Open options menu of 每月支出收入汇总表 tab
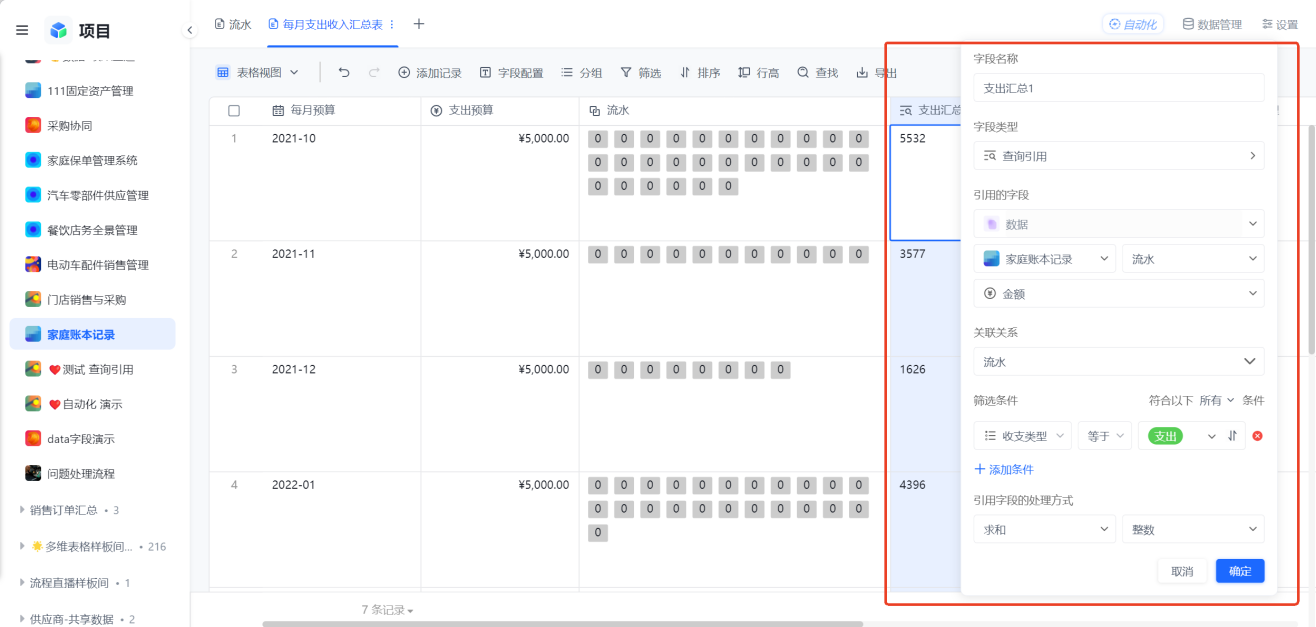Image resolution: width=1316 pixels, height=627 pixels. 391,24
